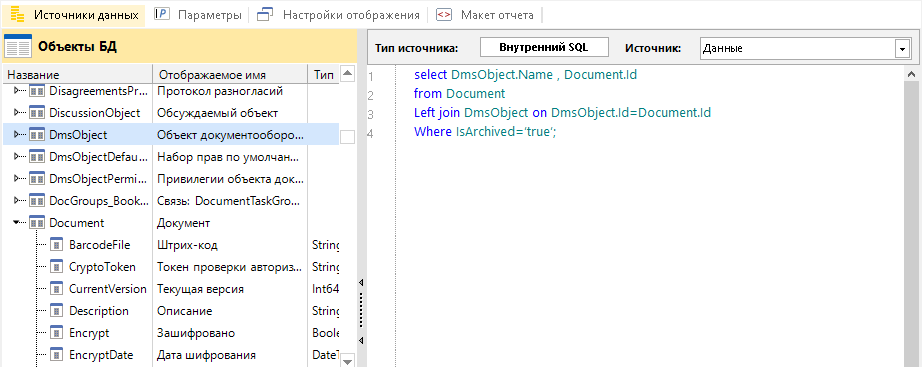Viewport: 922px width, 370px height.
Task: Click the Объекты БД panel icon
Action: [x=18, y=46]
